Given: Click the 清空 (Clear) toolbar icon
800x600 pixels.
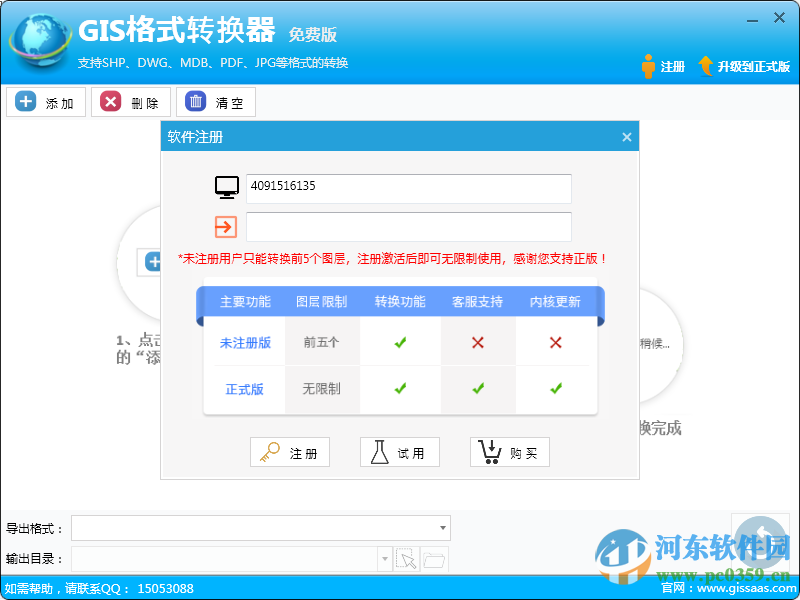Looking at the screenshot, I should [x=195, y=101].
